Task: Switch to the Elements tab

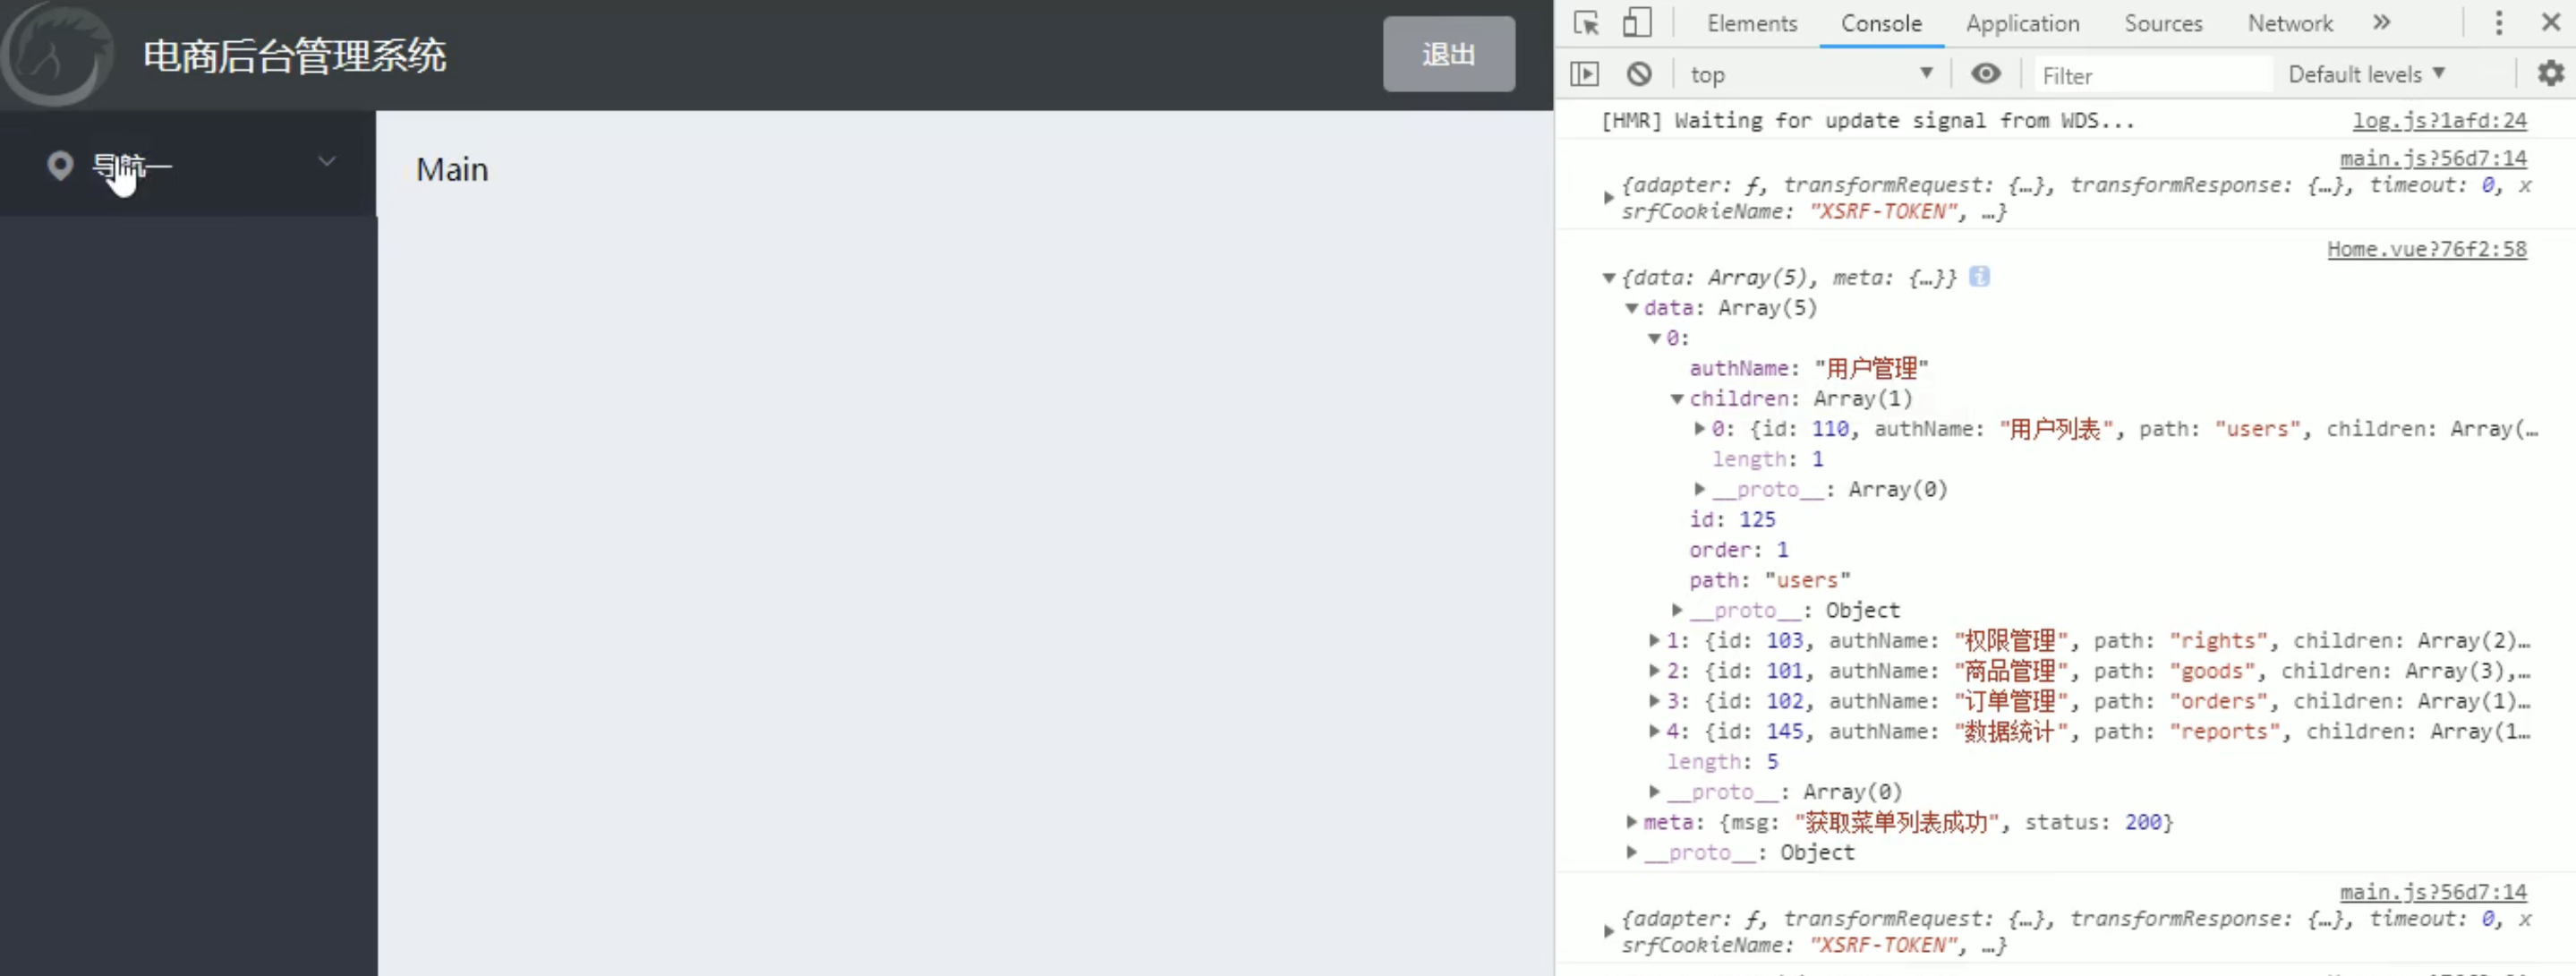Action: tap(1751, 23)
